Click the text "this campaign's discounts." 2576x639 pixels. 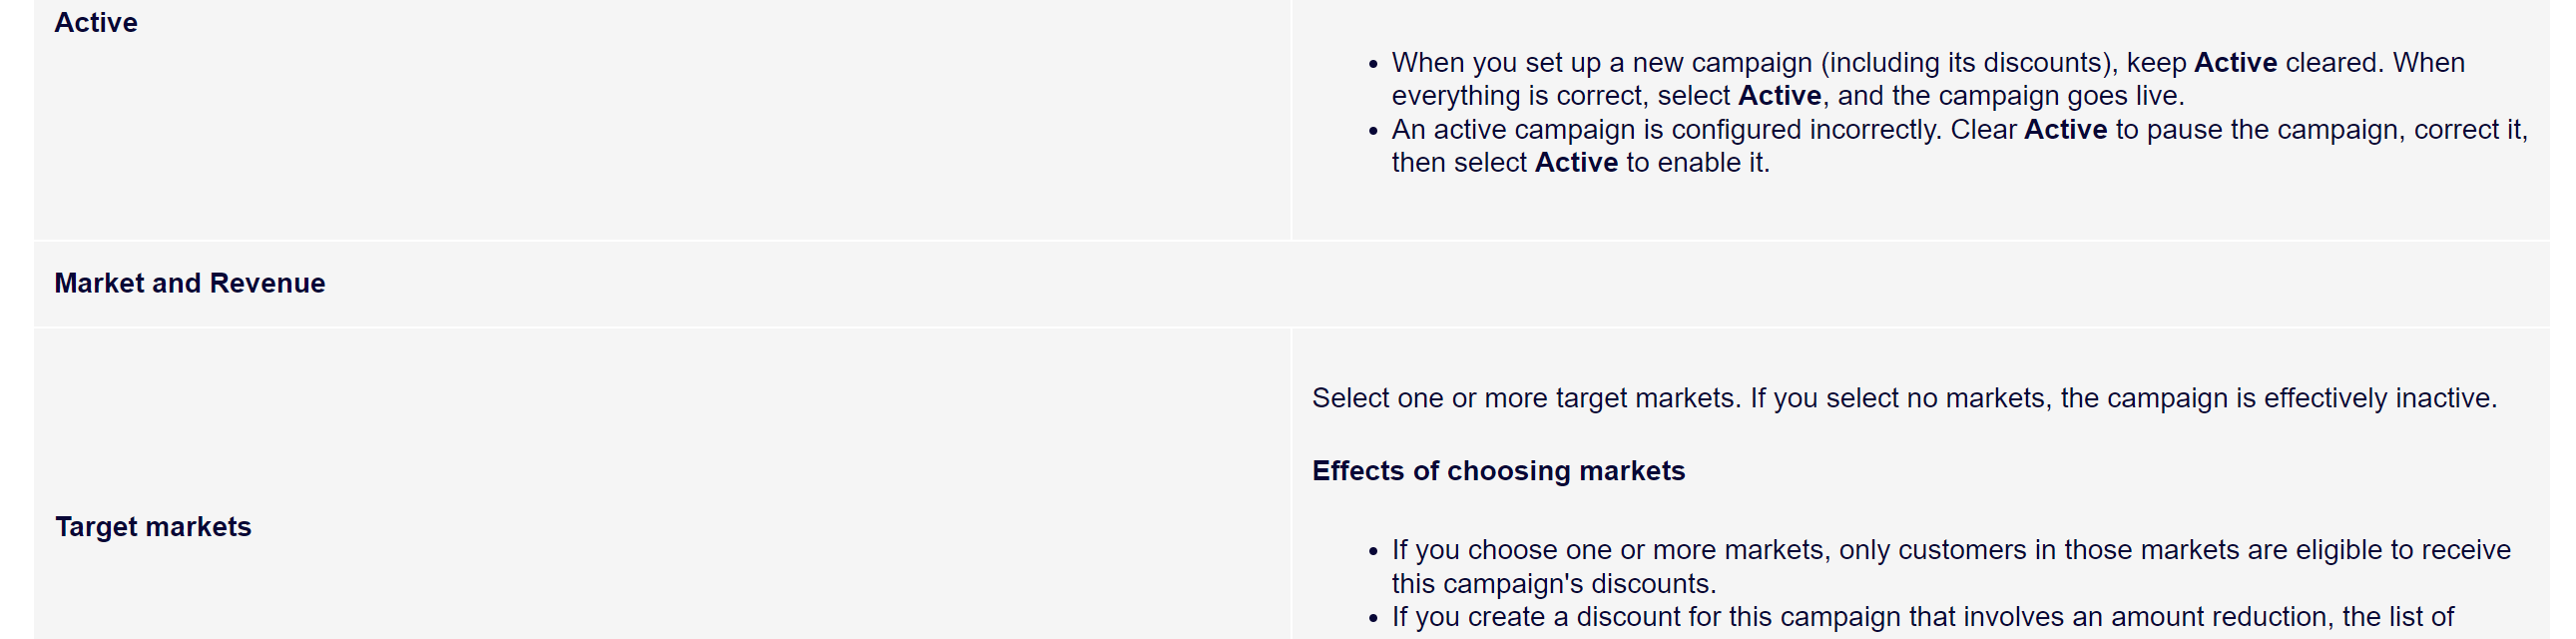pos(1553,584)
